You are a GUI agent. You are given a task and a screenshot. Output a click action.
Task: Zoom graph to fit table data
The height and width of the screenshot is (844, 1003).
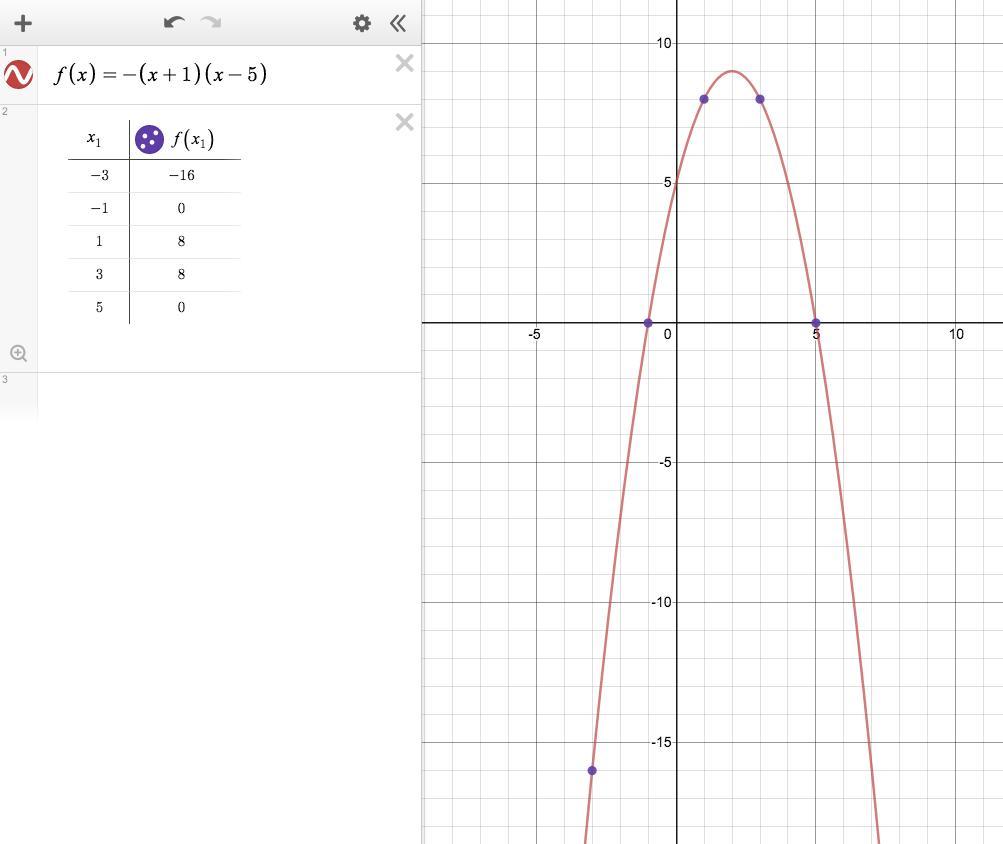tap(19, 353)
